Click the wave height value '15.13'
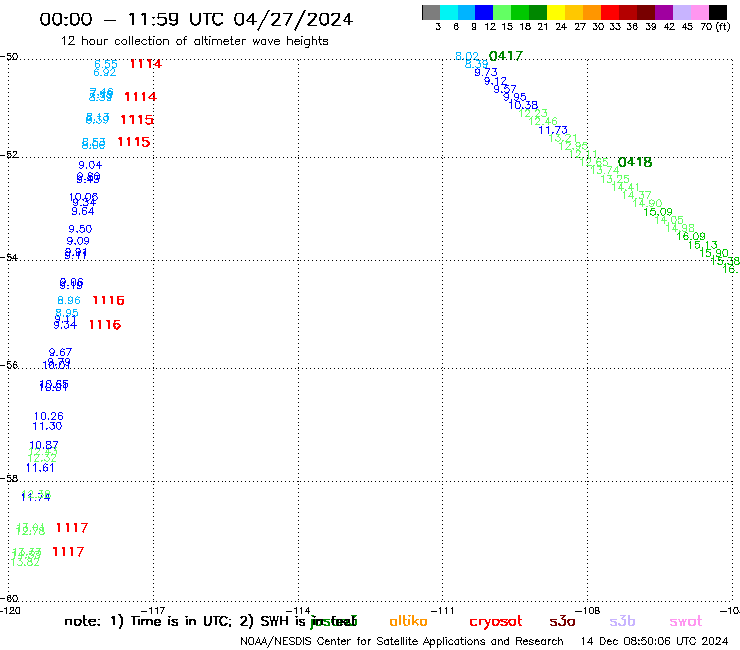 tap(702, 245)
